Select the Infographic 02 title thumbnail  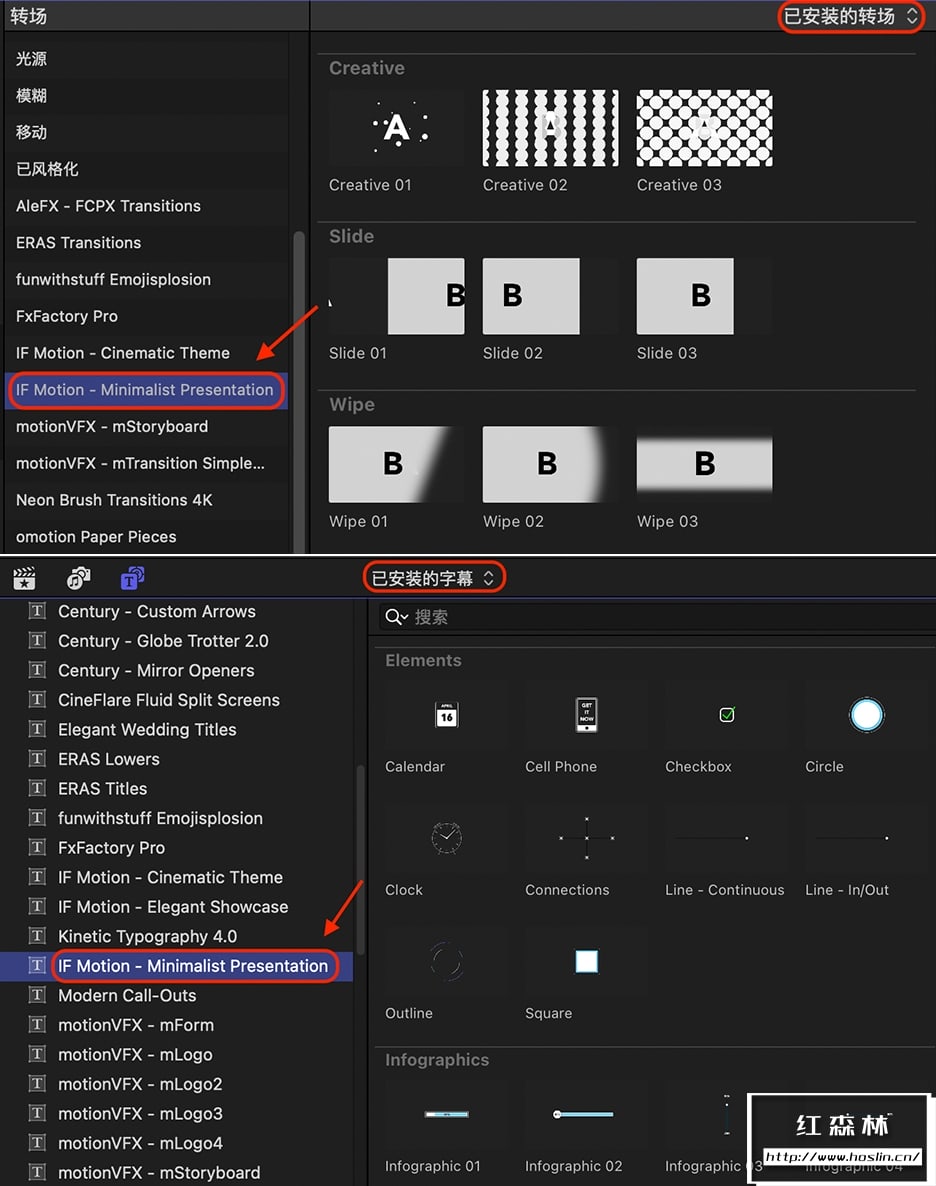(586, 1114)
